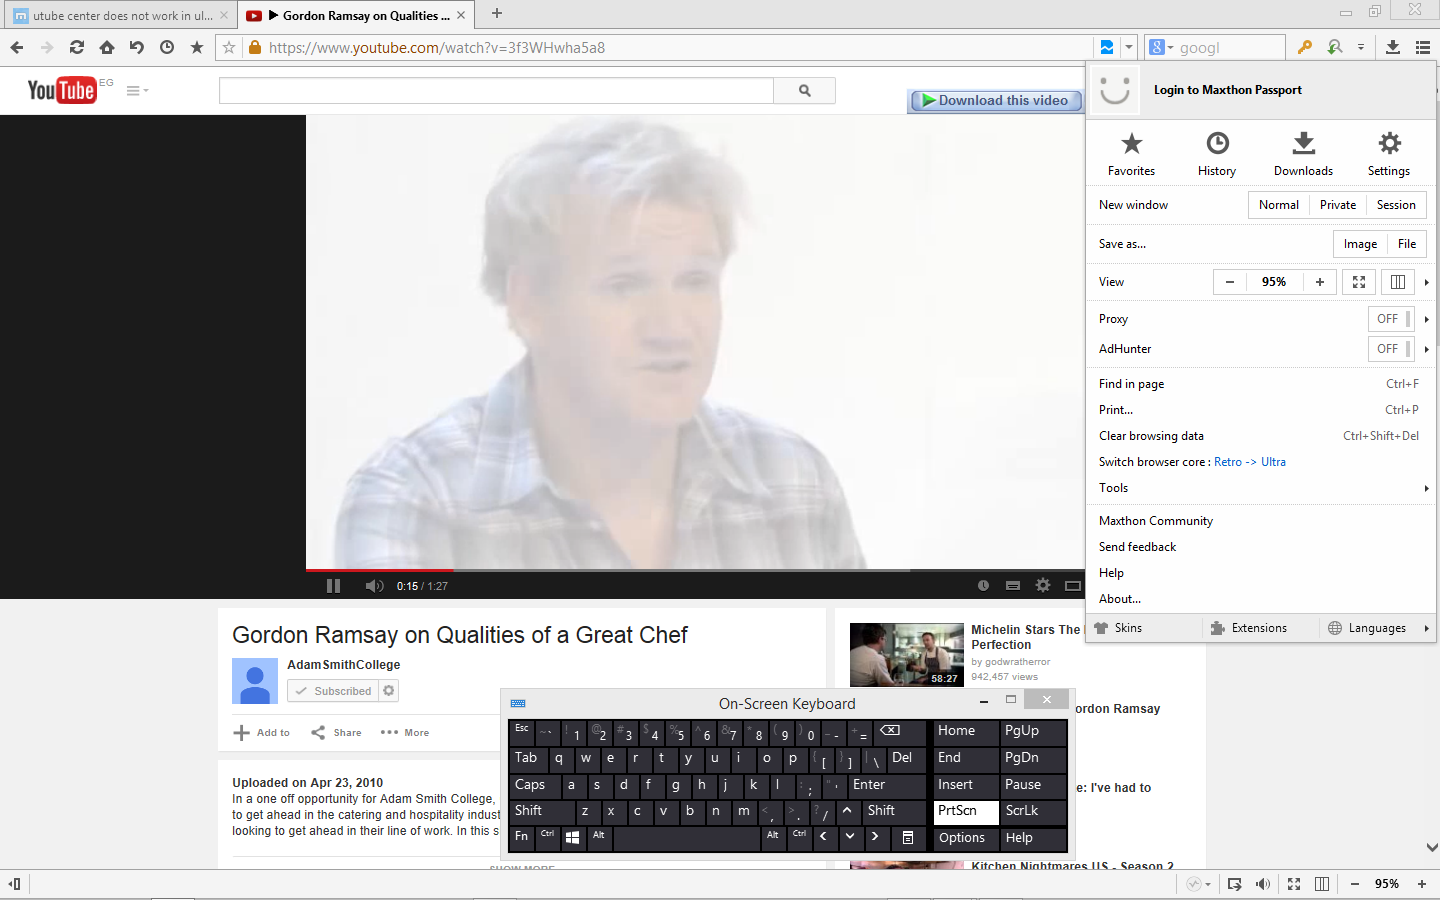Screen dimensions: 1440x900
Task: Open Maxthon Community menu item
Action: tap(1260, 521)
